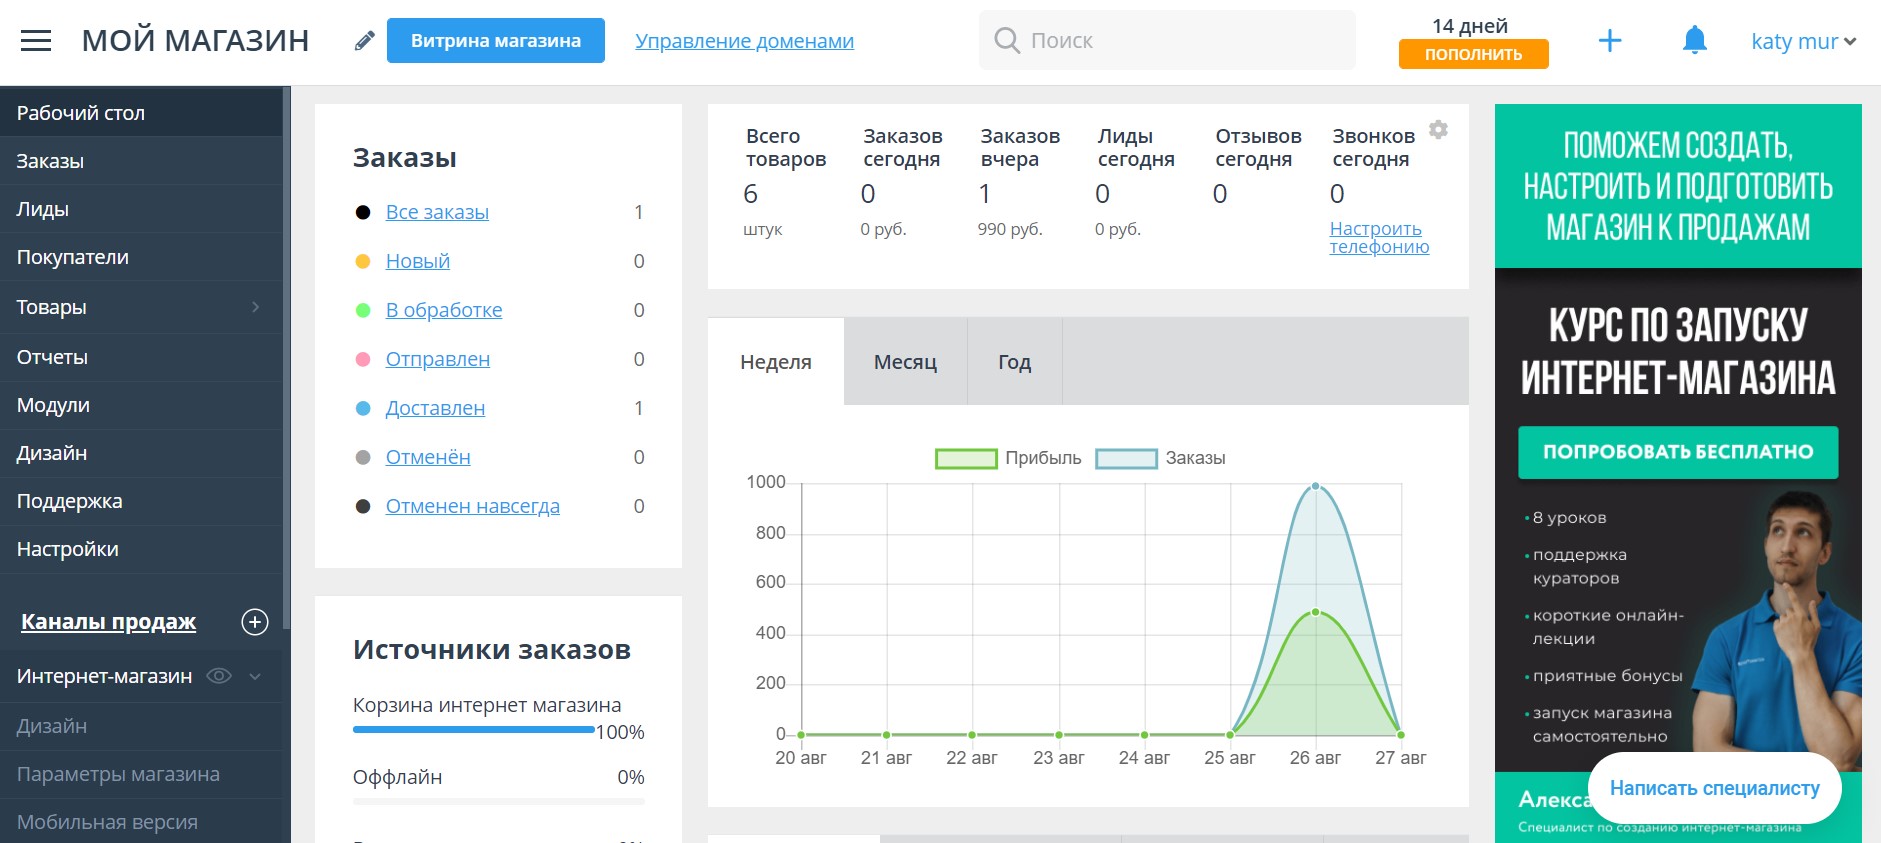Image resolution: width=1881 pixels, height=843 pixels.
Task: Open Отчеты in sidebar menu
Action: (x=141, y=357)
